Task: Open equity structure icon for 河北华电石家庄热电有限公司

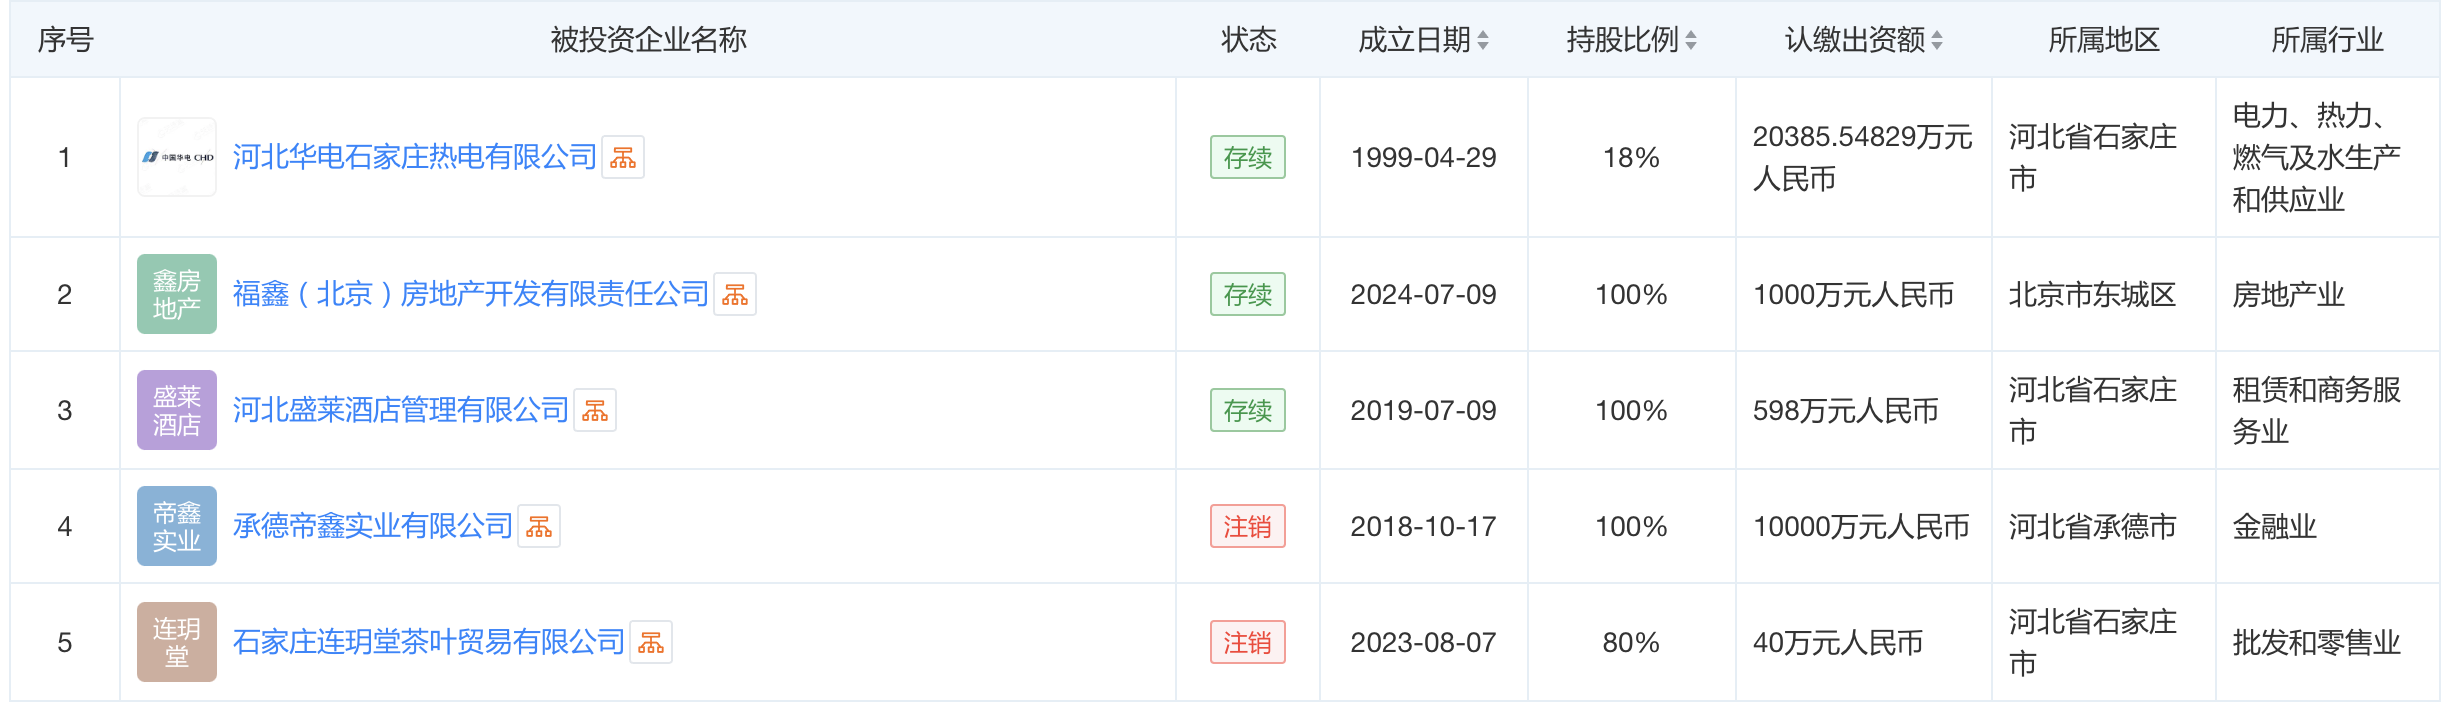Action: click(623, 158)
